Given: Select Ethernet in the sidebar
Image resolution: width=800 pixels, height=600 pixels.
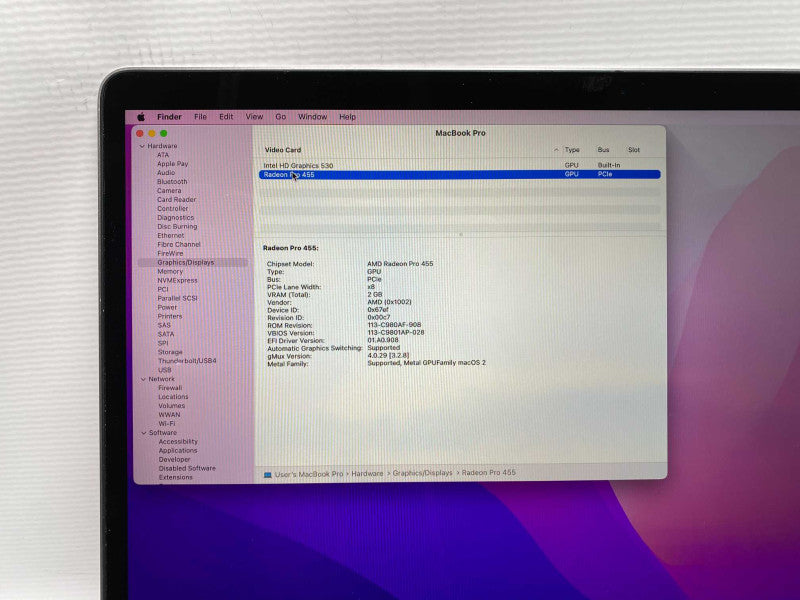Looking at the screenshot, I should point(170,235).
